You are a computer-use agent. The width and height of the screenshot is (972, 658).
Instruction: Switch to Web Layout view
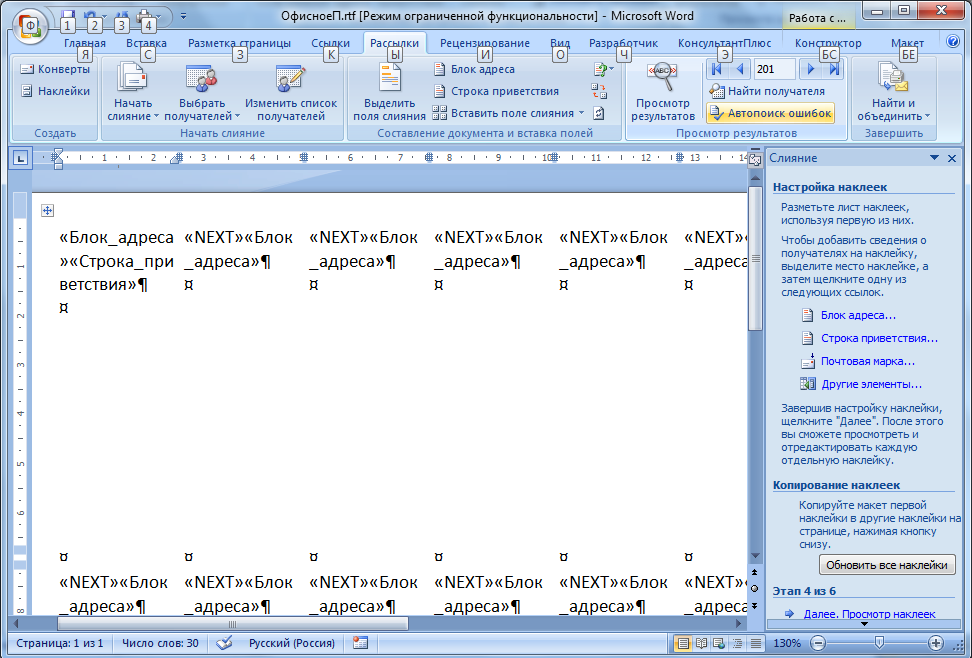click(719, 643)
